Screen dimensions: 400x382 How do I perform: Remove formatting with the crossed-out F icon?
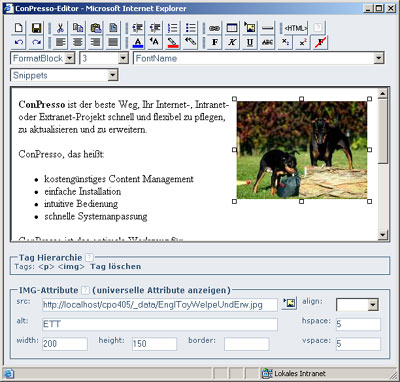320,42
